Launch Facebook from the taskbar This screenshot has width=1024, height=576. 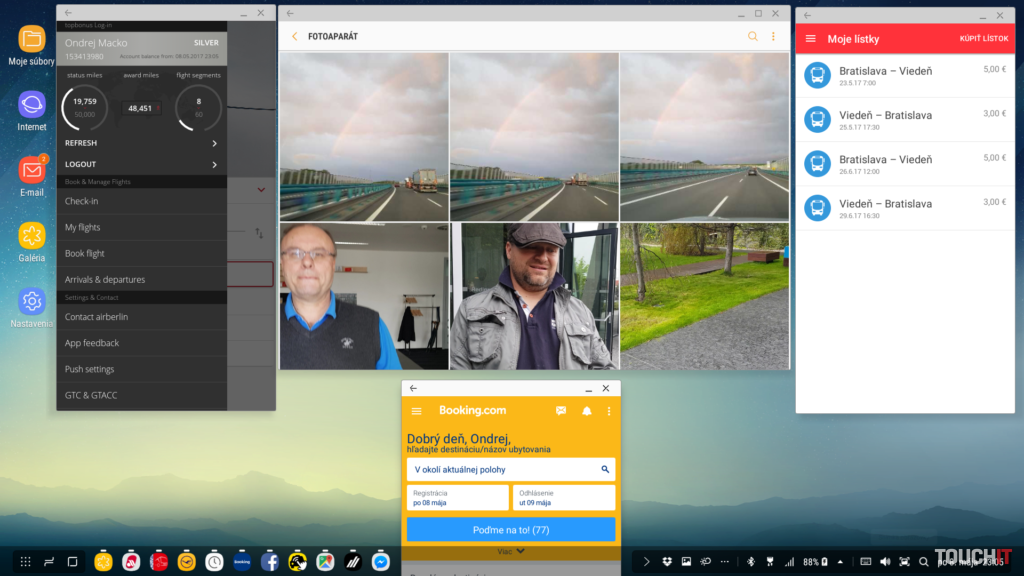(270, 562)
